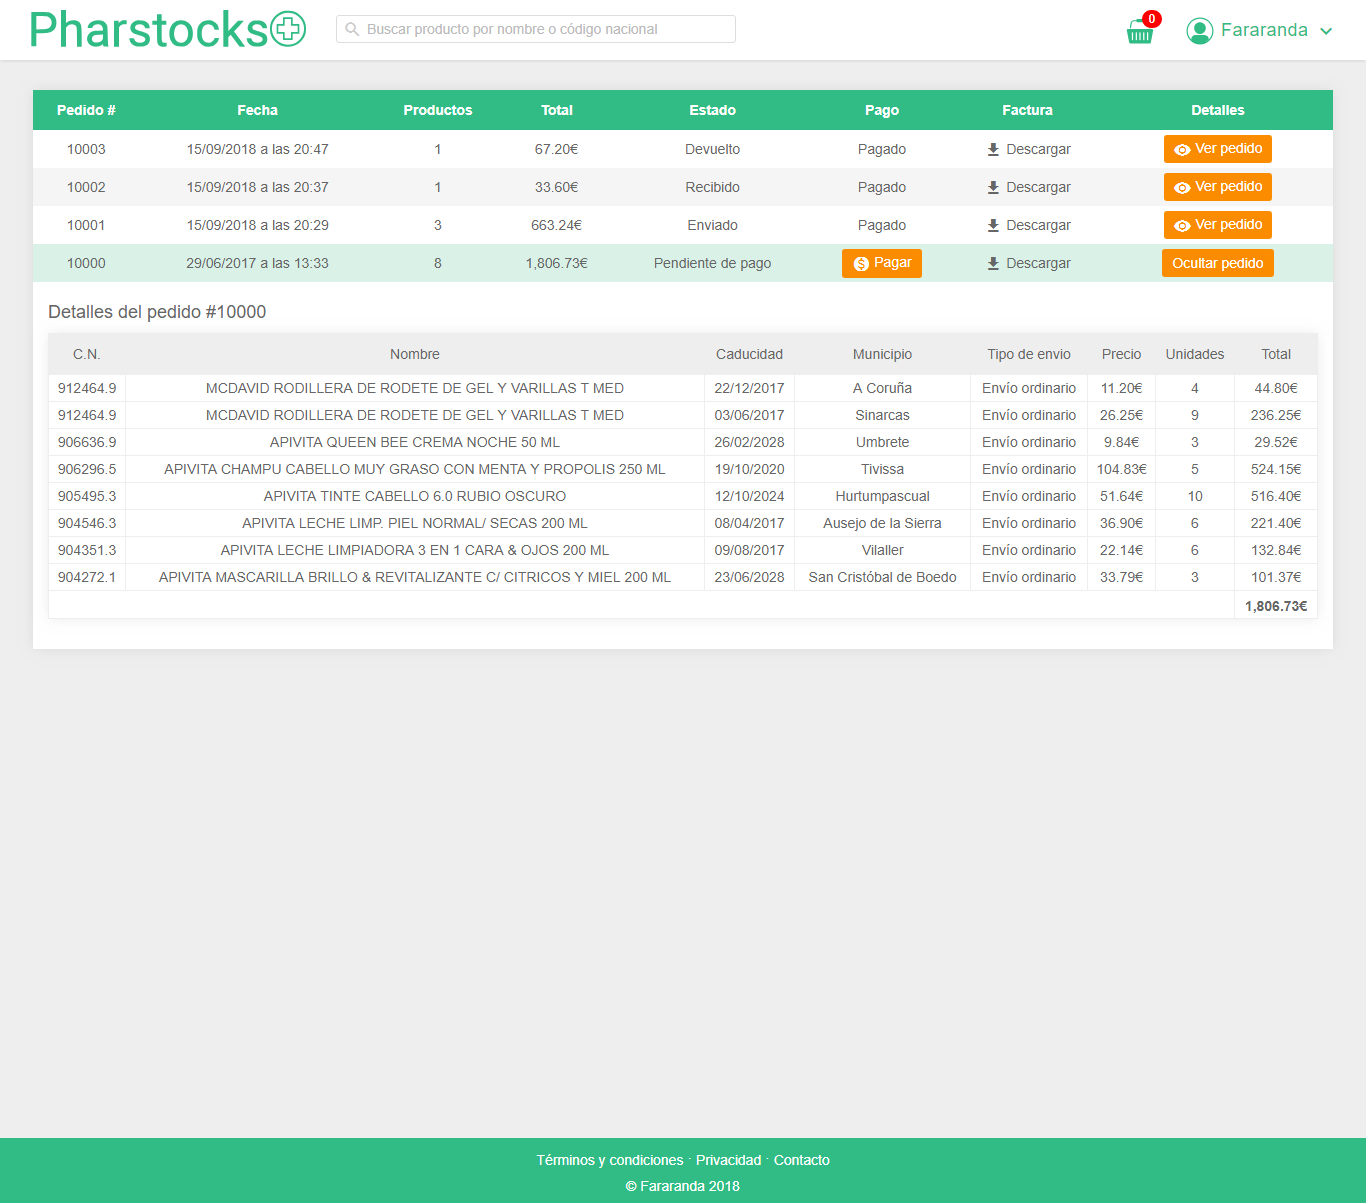Click the Caducidad column header
Viewport: 1366px width, 1203px height.
click(750, 354)
